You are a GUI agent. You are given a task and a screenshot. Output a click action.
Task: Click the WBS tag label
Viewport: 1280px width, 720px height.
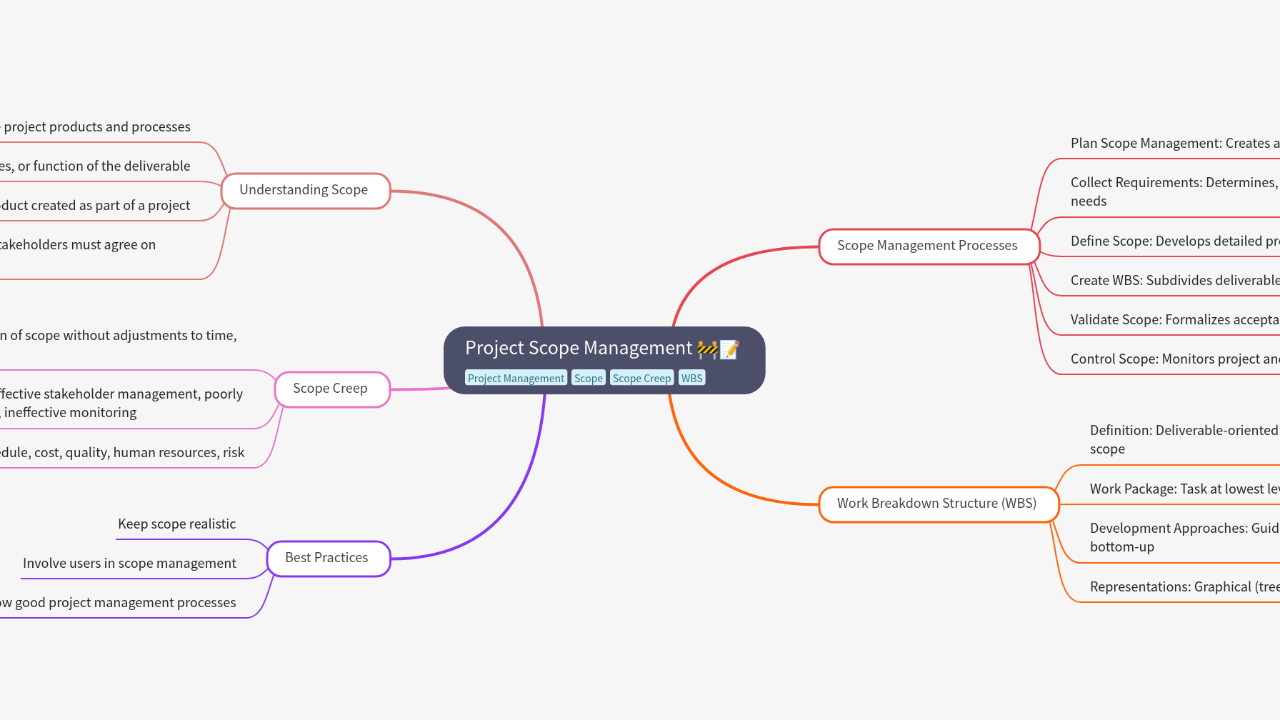point(692,378)
